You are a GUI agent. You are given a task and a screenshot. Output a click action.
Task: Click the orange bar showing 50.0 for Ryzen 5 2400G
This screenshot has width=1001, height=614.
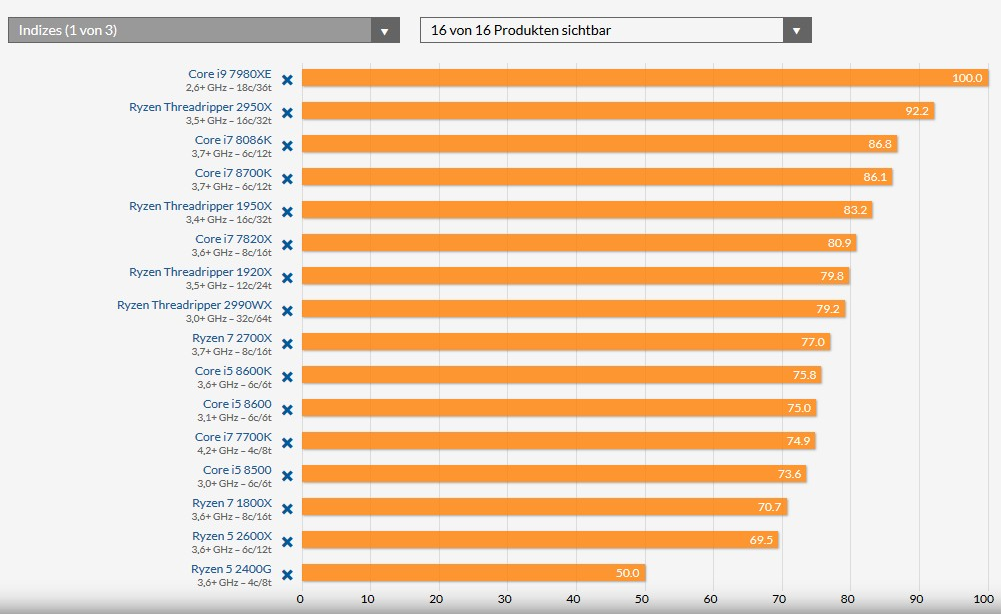[470, 574]
